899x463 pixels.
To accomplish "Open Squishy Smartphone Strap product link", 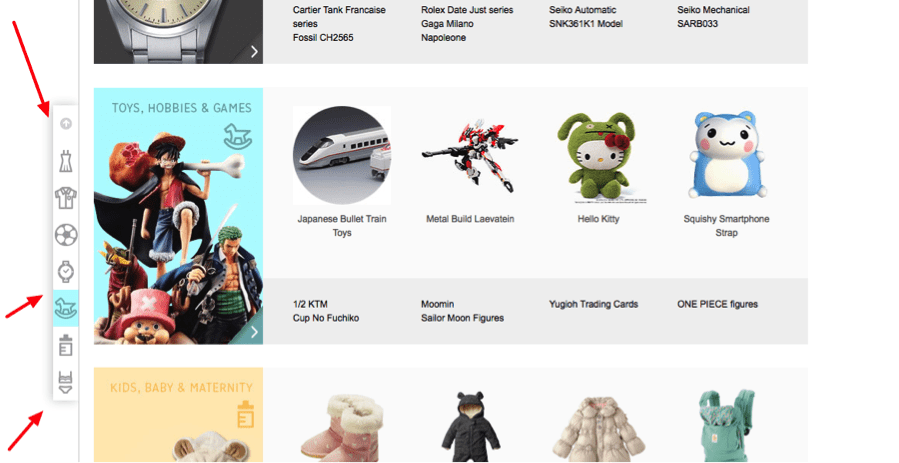I will [726, 226].
